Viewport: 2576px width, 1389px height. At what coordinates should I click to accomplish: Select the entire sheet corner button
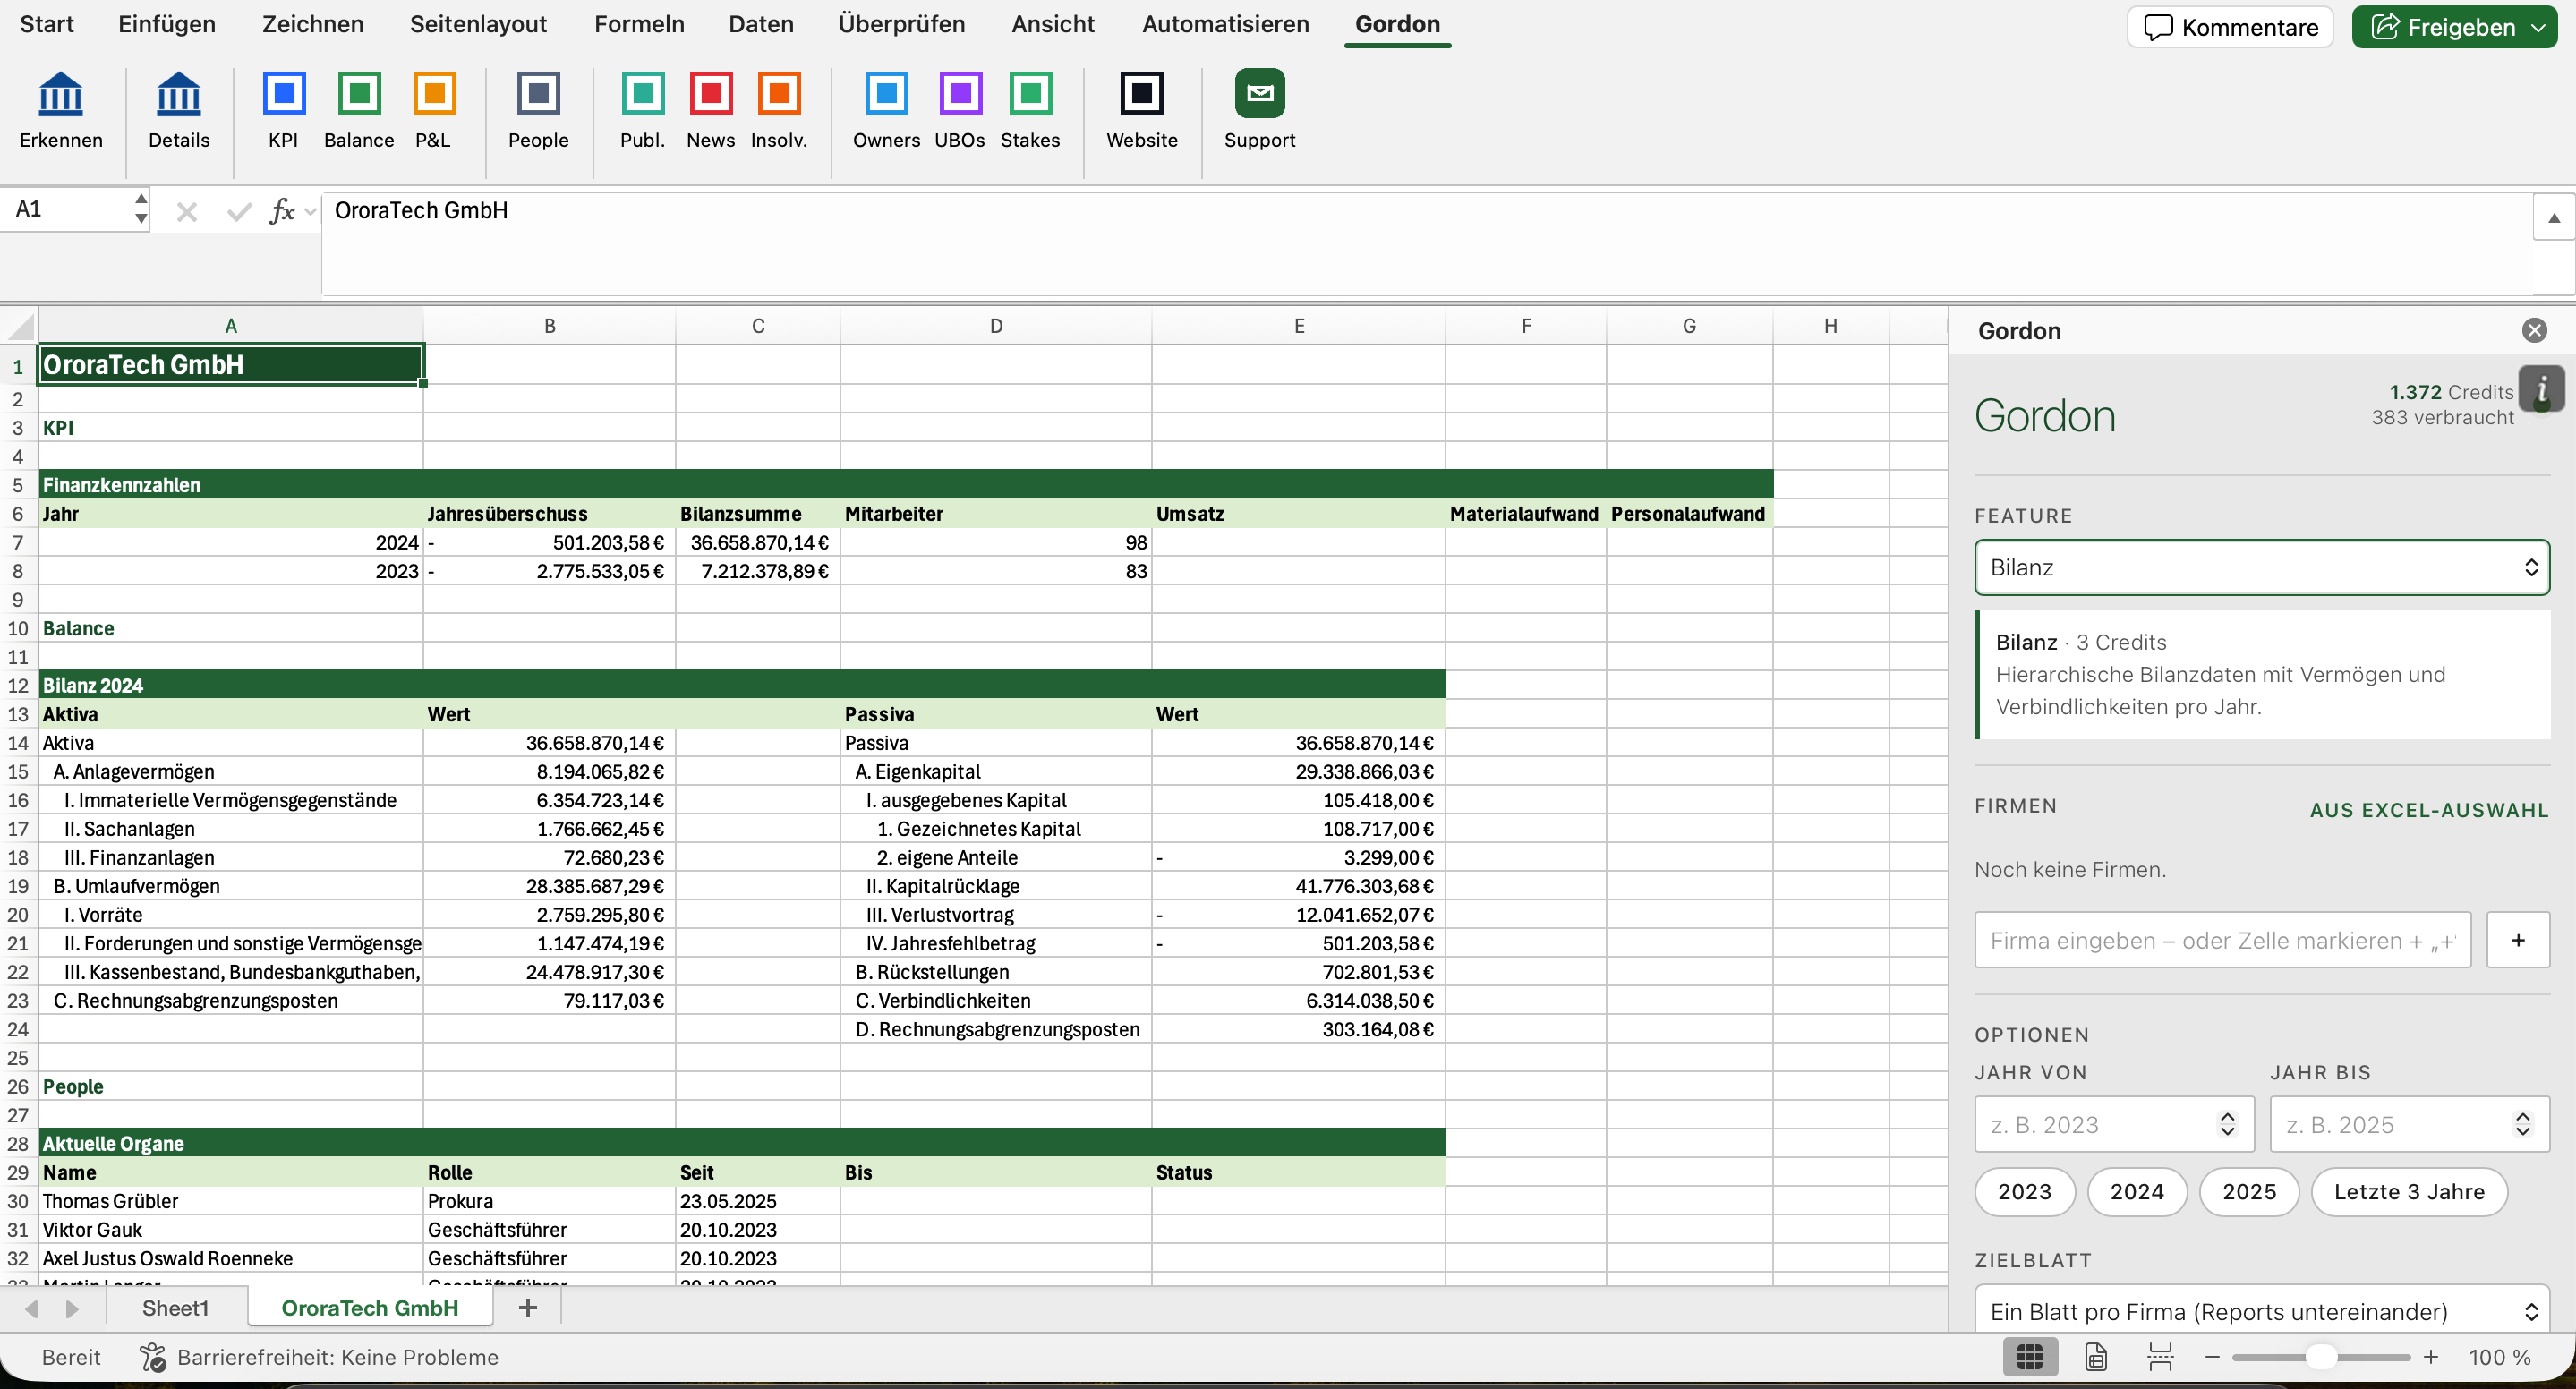click(19, 326)
